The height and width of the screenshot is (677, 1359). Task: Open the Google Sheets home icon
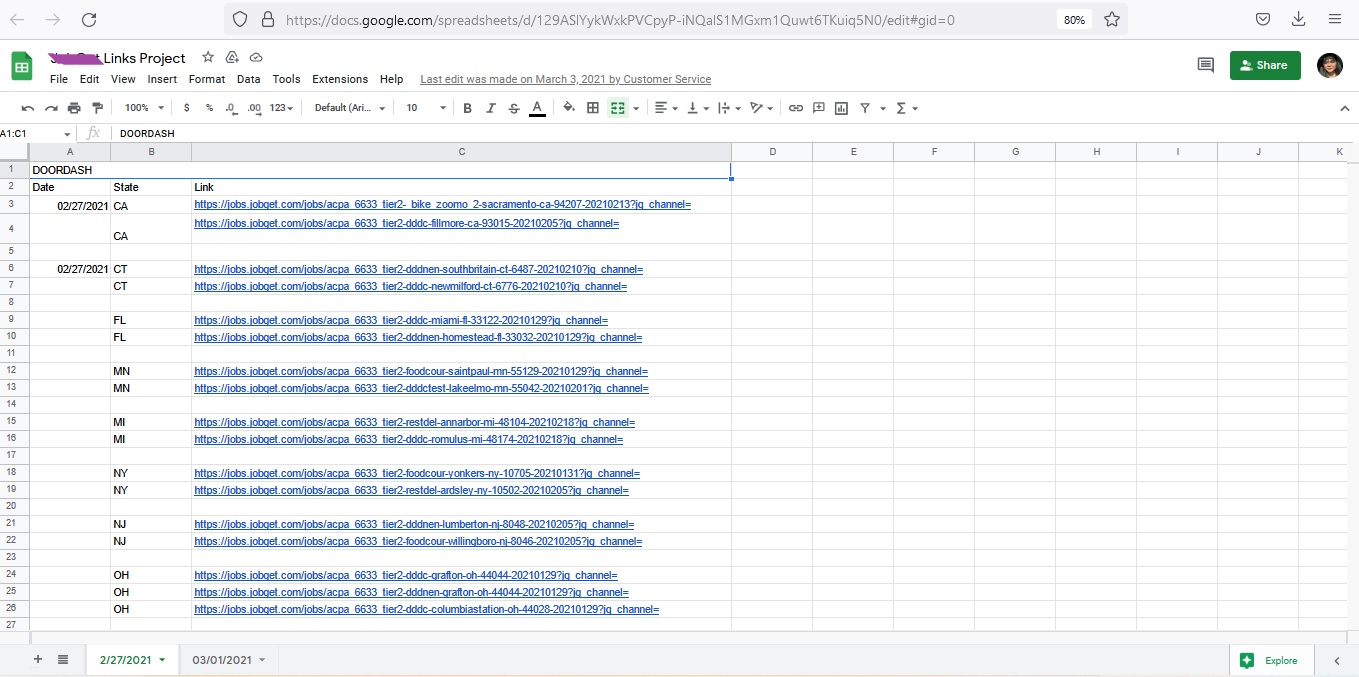(x=22, y=66)
